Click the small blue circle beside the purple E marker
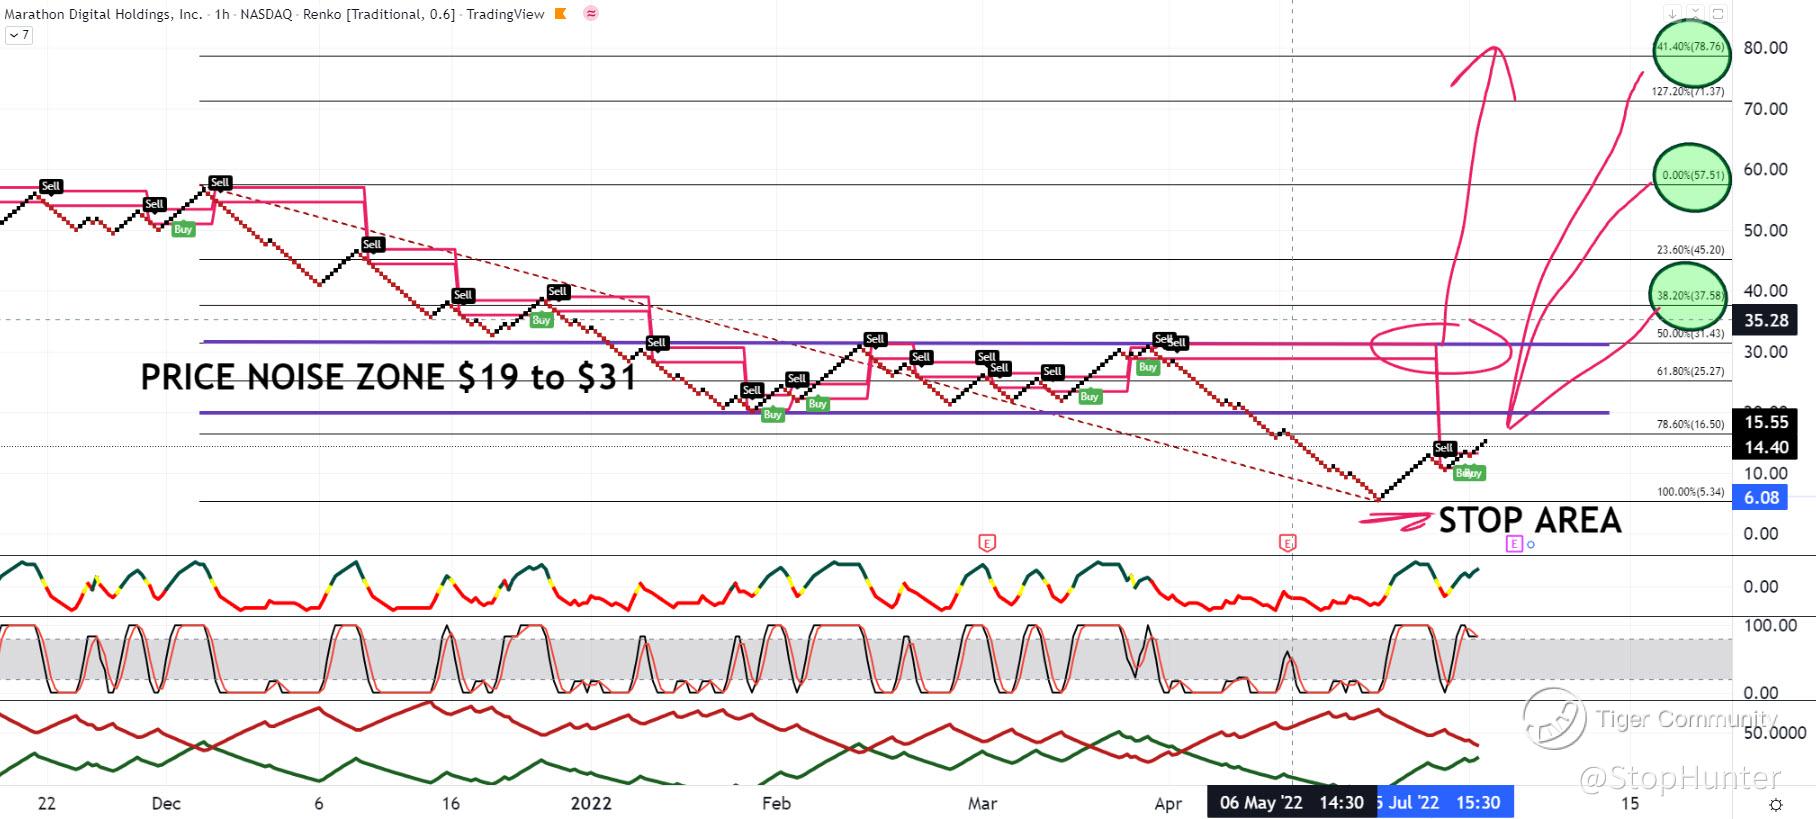The width and height of the screenshot is (1816, 819). click(x=1531, y=545)
